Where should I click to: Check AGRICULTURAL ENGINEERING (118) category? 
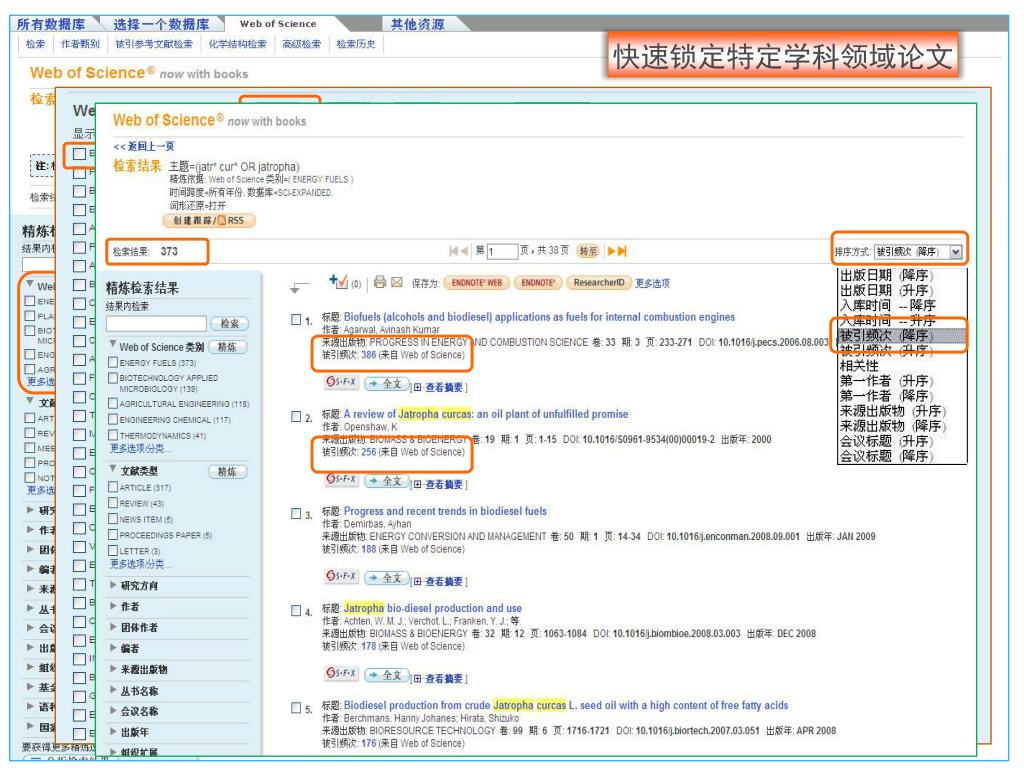point(113,404)
